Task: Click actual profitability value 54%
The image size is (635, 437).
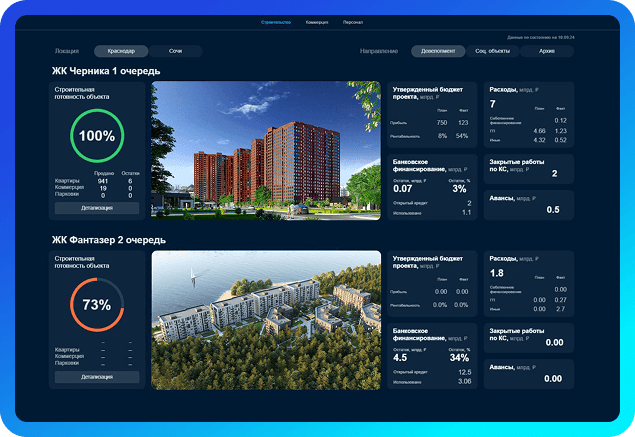Action: pos(462,136)
